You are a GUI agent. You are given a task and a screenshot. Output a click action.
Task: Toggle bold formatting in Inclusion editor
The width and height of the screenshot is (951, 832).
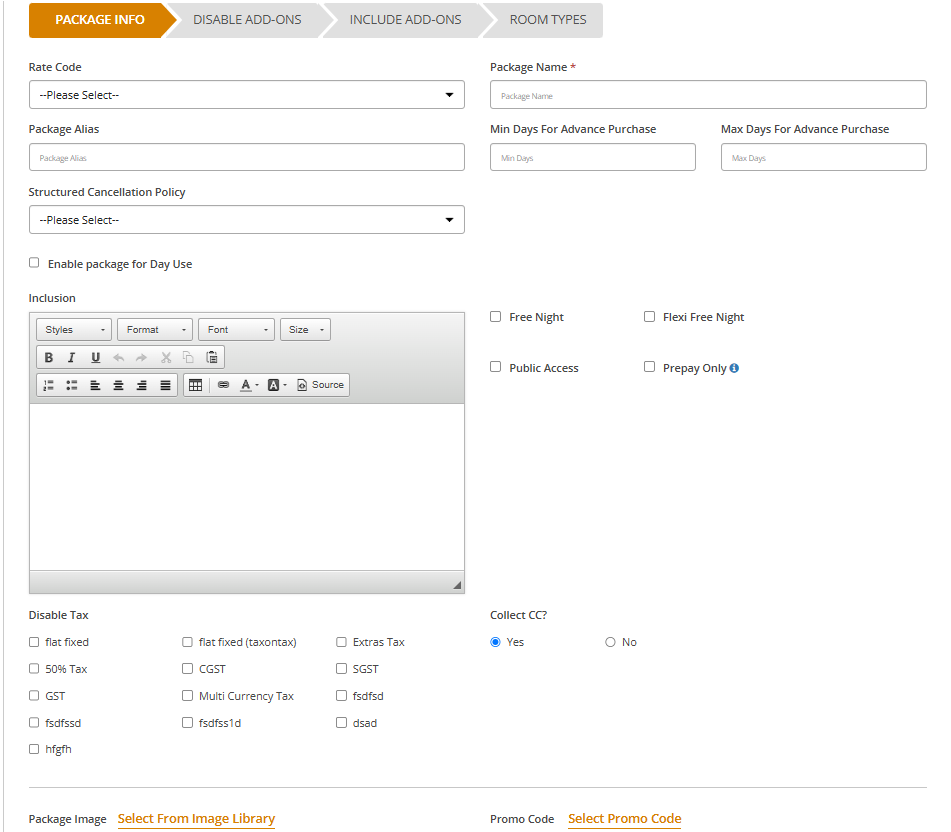click(49, 357)
